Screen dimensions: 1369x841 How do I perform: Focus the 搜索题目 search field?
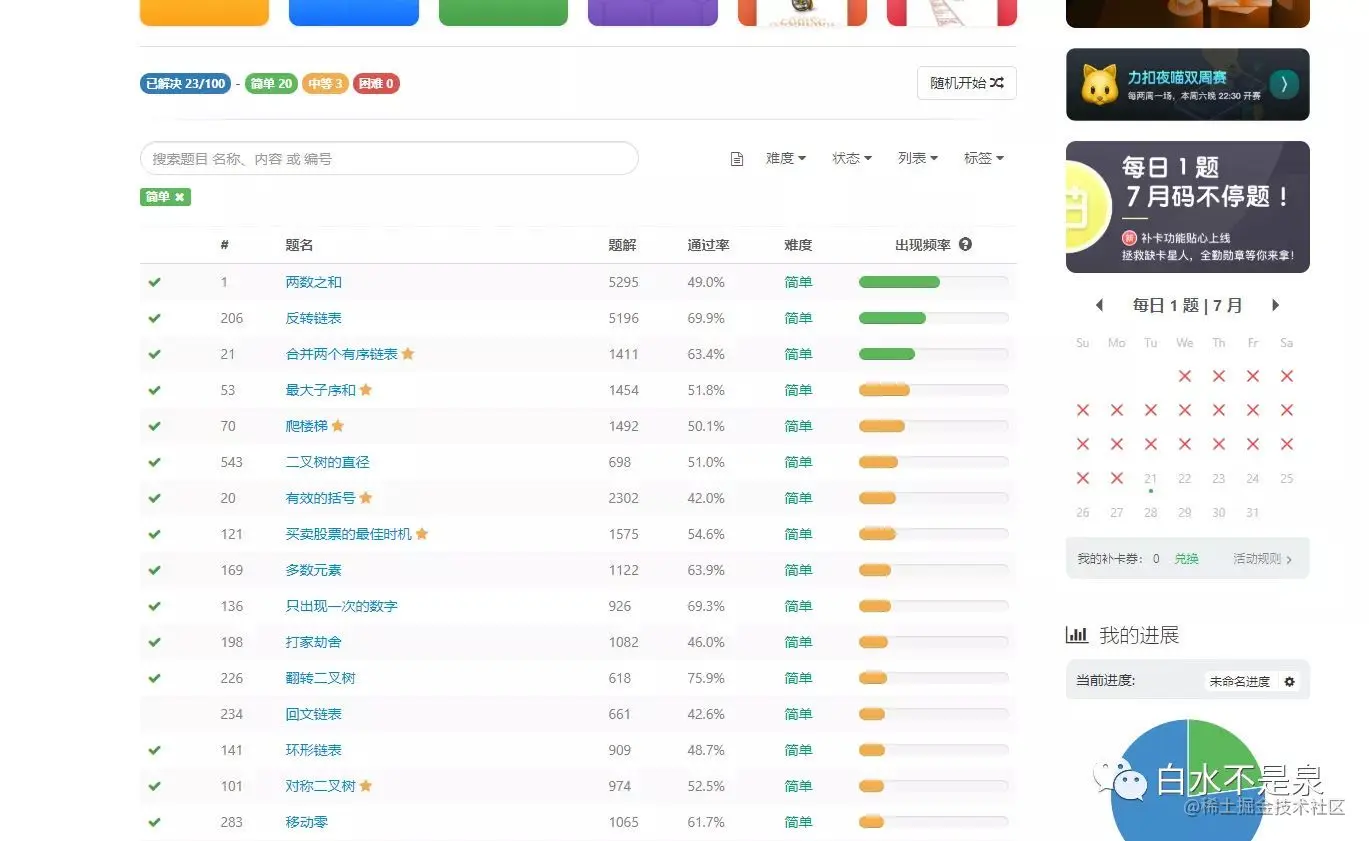pyautogui.click(x=389, y=158)
